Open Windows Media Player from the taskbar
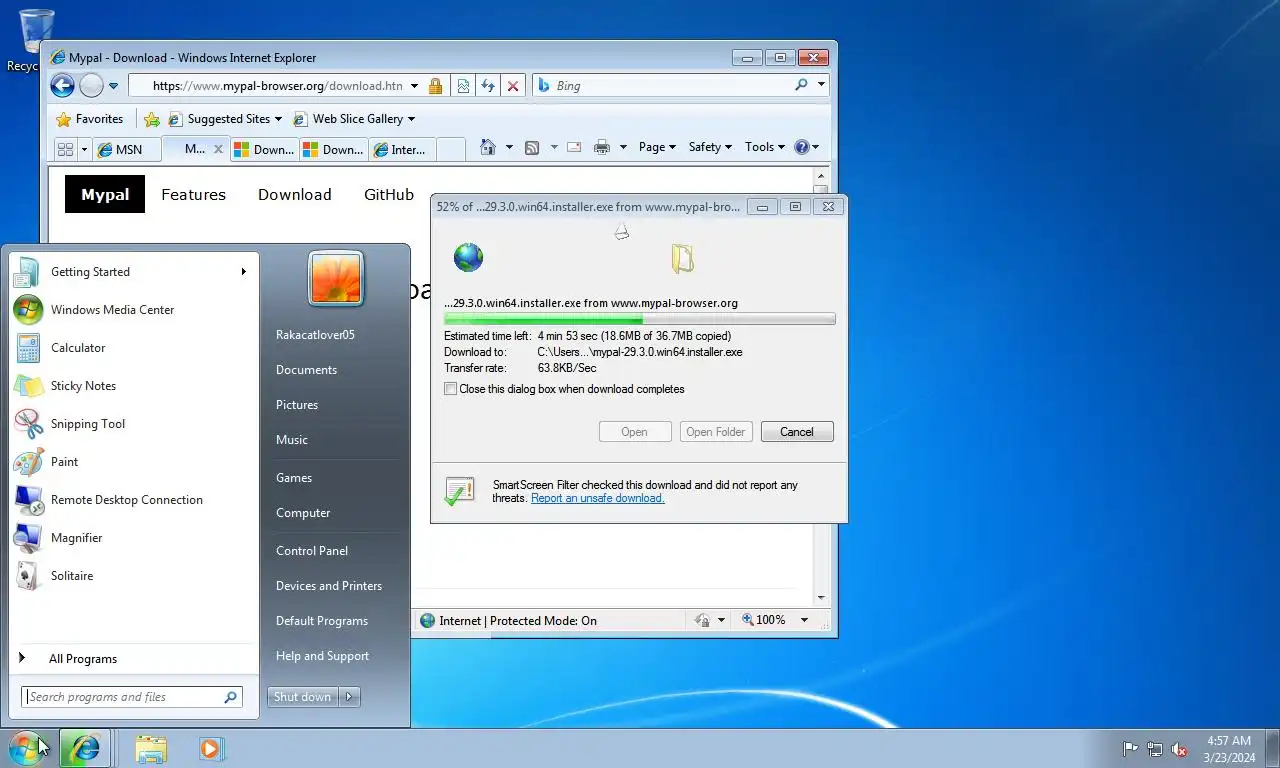The width and height of the screenshot is (1280, 768). 211,748
